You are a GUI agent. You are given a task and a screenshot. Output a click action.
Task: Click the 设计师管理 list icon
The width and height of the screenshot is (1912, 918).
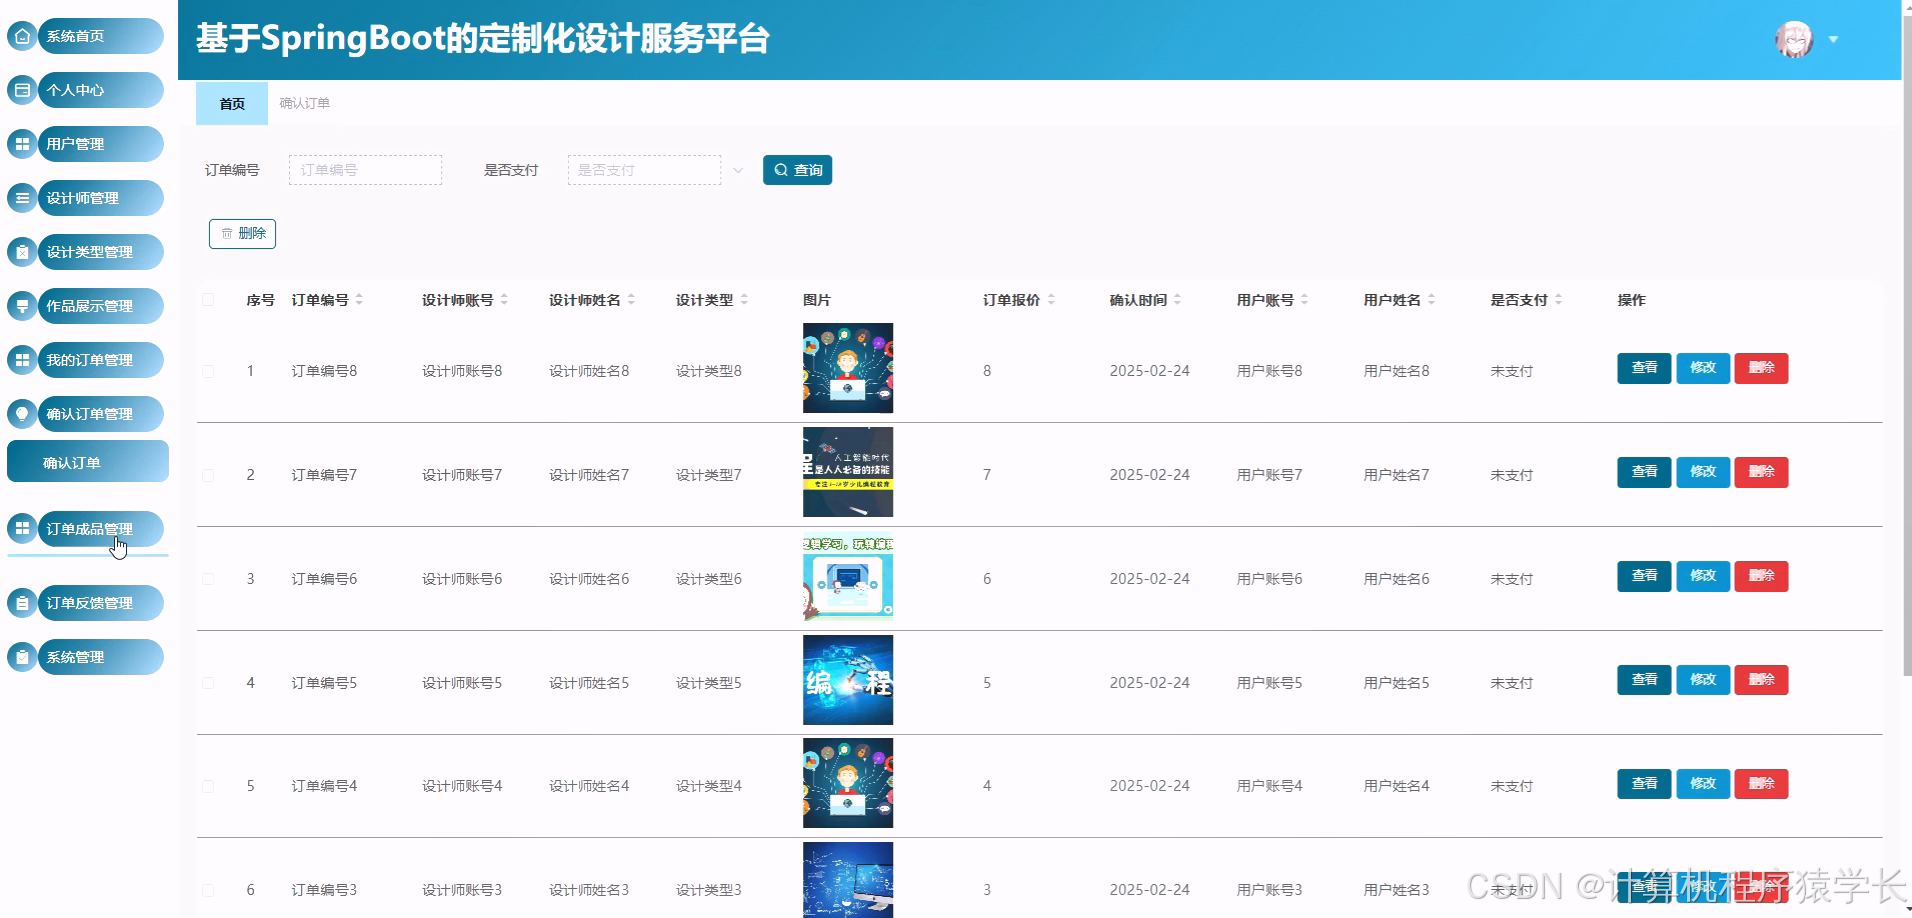coord(22,197)
